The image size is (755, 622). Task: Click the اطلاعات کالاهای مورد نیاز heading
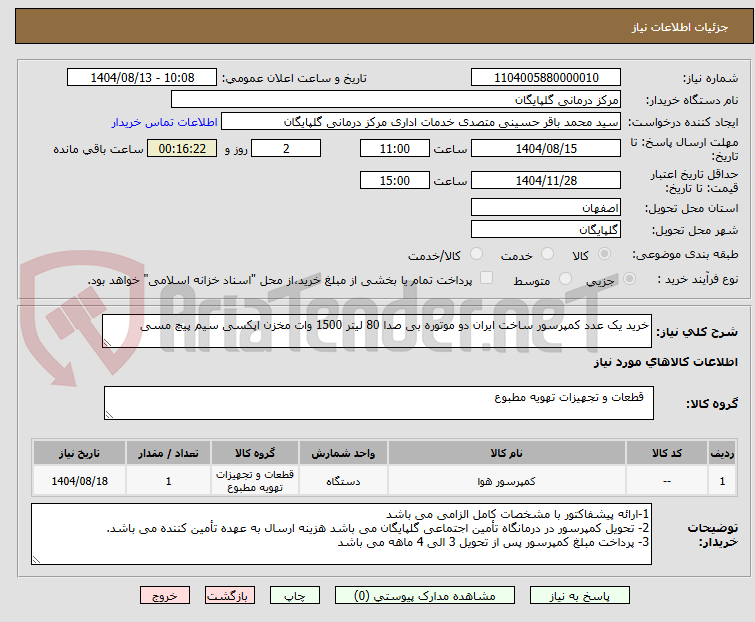click(665, 362)
